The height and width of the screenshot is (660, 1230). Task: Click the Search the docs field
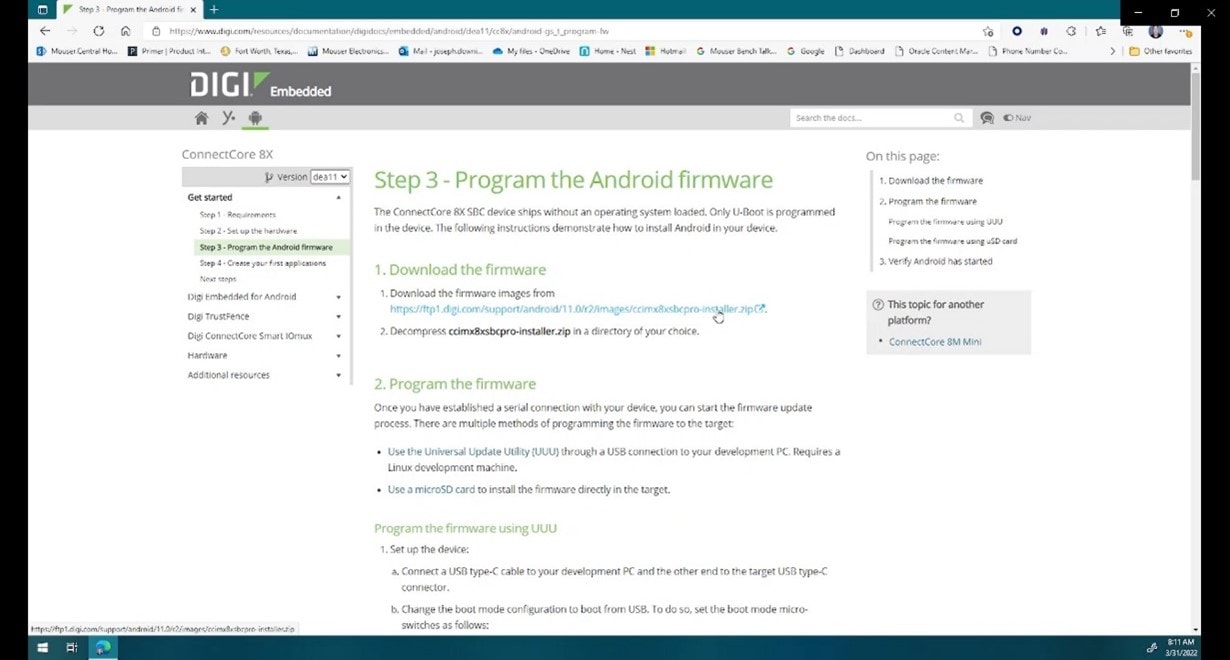pyautogui.click(x=868, y=118)
